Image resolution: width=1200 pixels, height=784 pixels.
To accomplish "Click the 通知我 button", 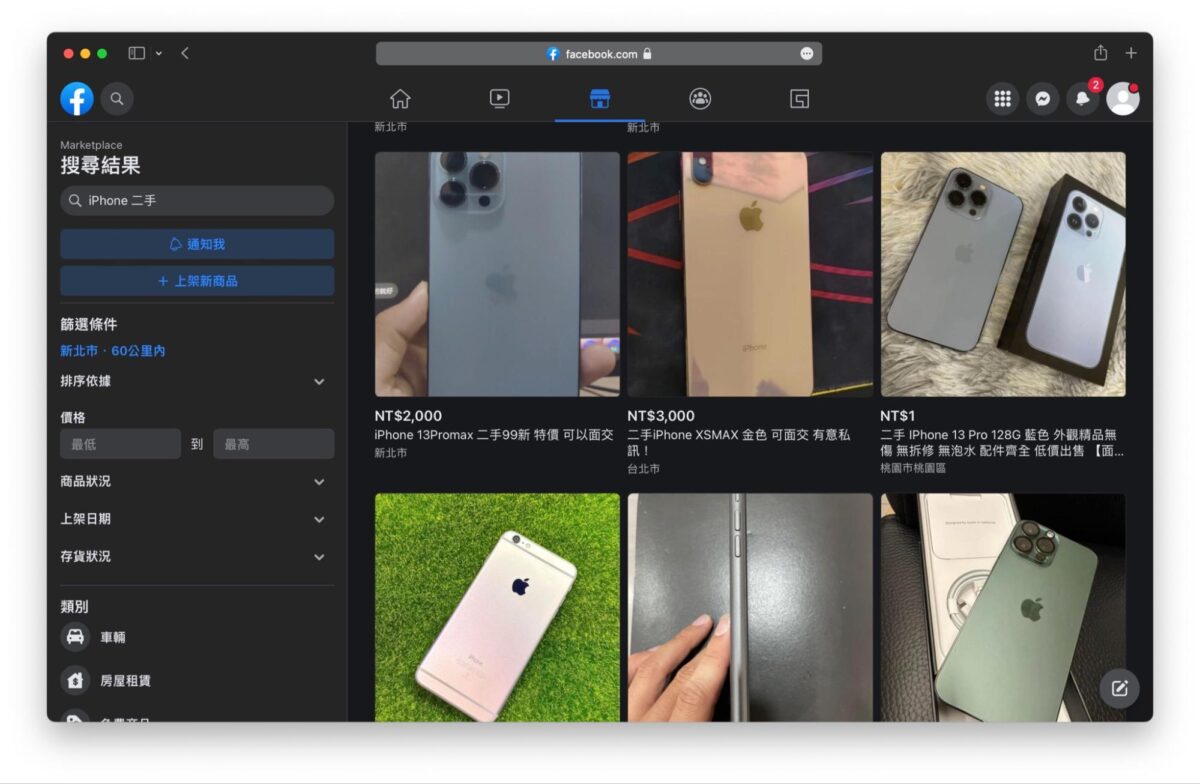I will 197,244.
